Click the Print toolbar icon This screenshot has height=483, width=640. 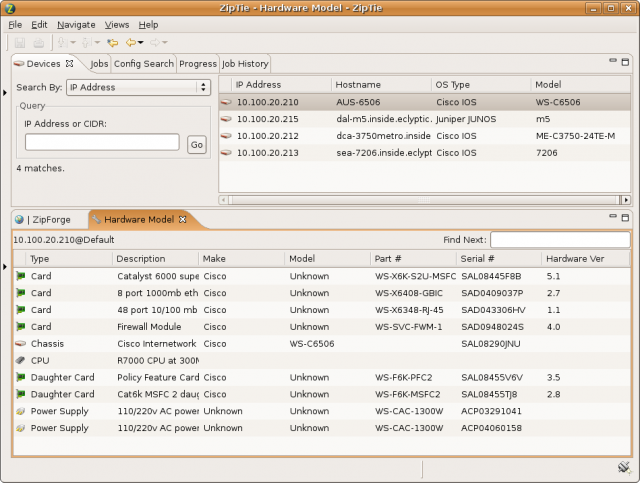39,42
